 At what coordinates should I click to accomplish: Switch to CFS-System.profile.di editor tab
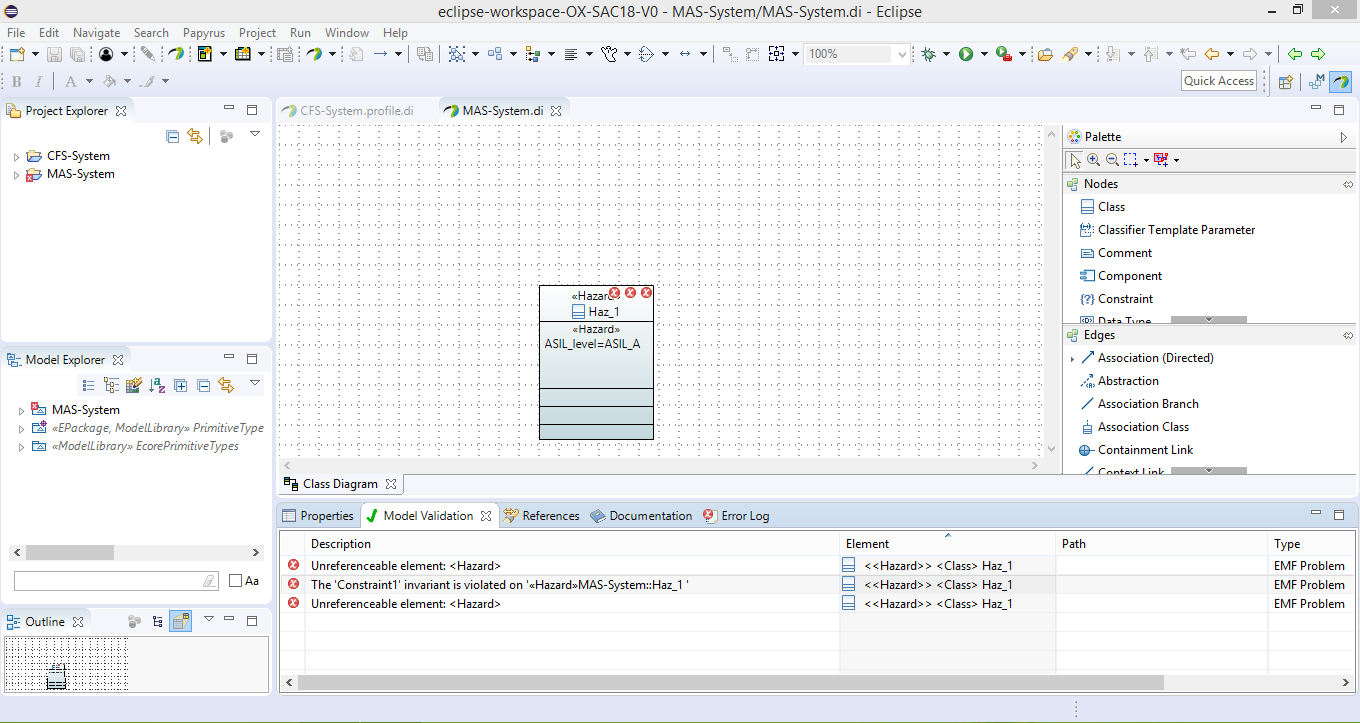click(356, 111)
